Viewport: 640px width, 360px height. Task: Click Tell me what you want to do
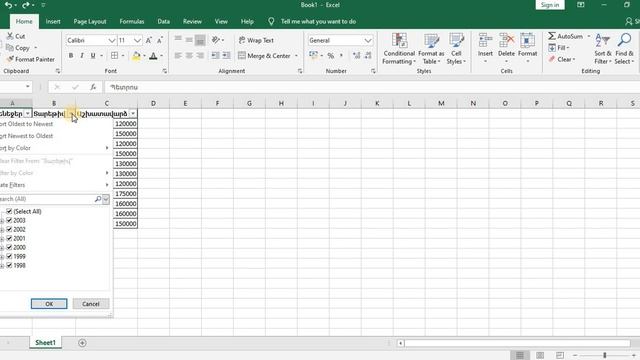pos(318,21)
